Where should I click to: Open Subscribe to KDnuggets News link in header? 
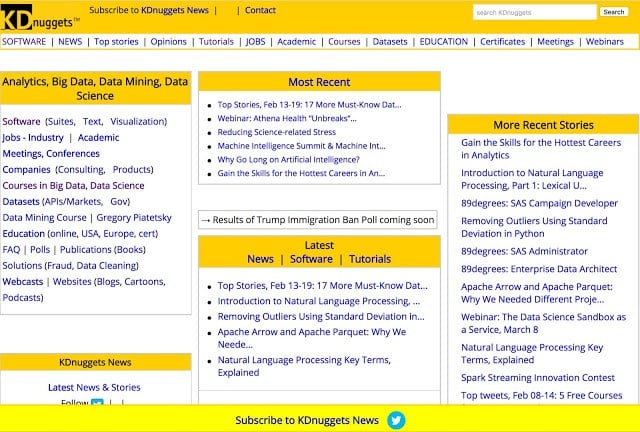point(149,10)
